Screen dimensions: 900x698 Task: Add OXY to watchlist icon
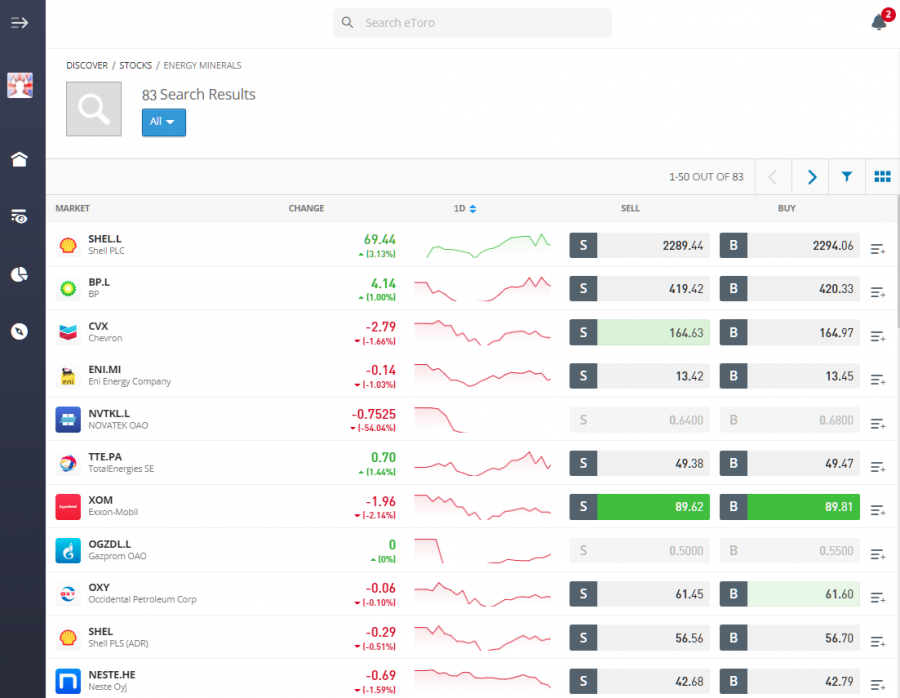point(878,598)
